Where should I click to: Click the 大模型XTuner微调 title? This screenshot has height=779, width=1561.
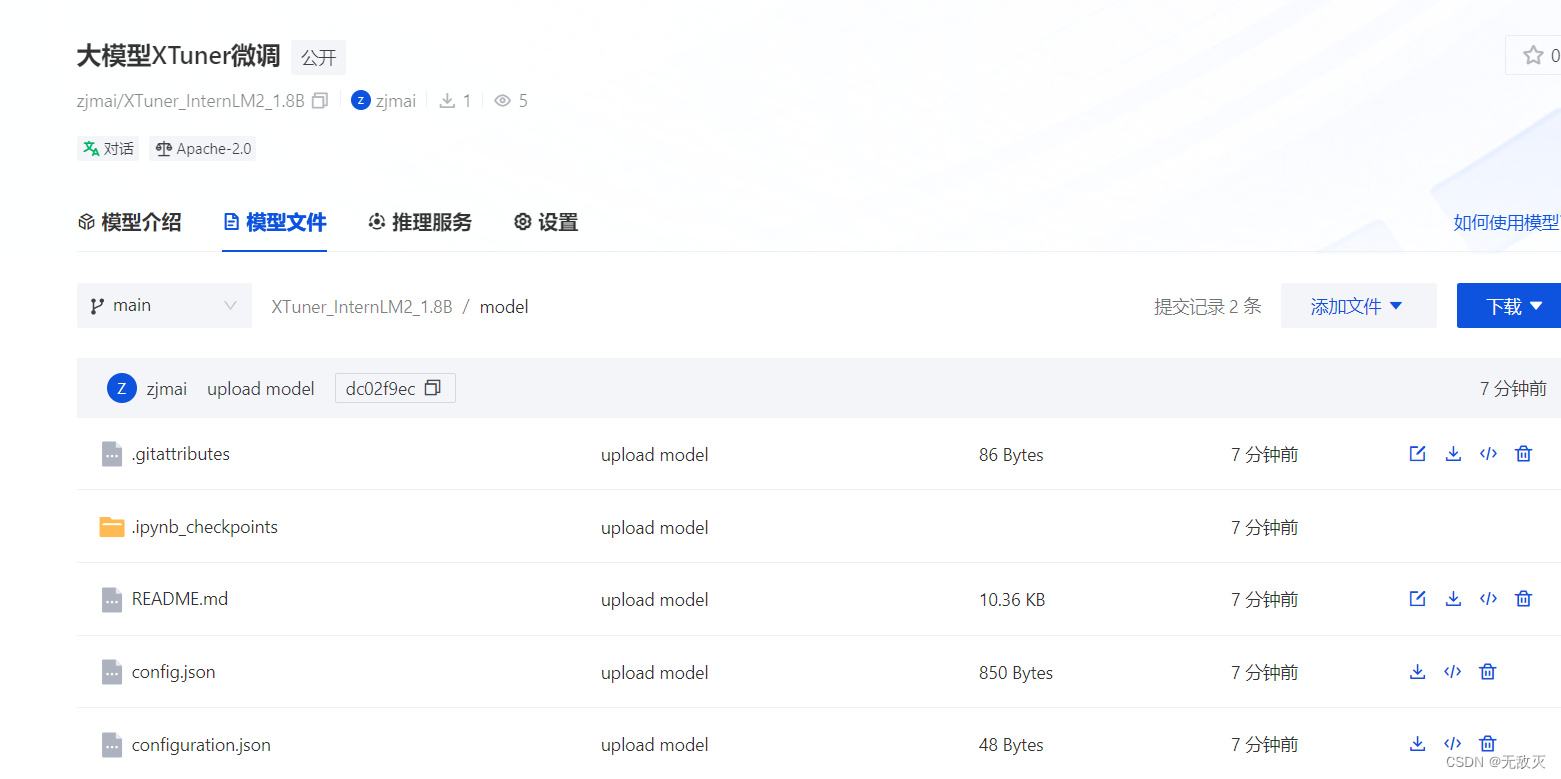pyautogui.click(x=179, y=56)
